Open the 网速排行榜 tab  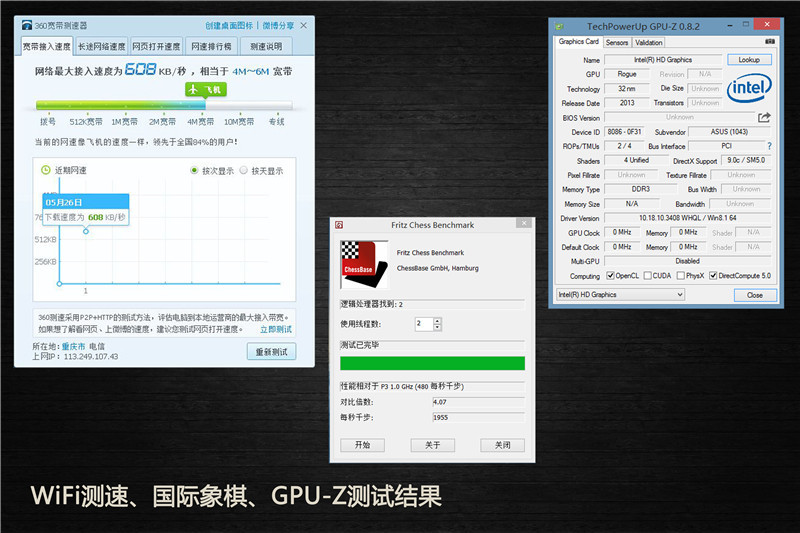211,46
